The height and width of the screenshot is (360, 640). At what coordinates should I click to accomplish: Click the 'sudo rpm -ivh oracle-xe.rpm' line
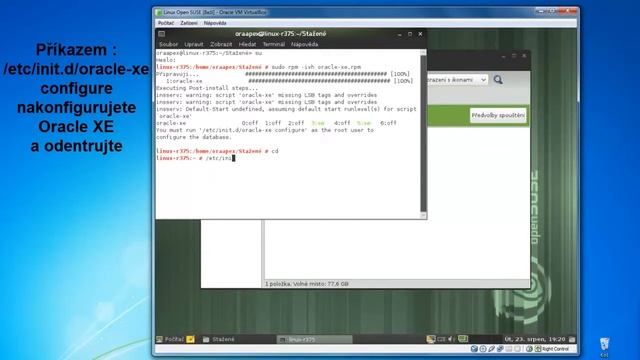[x=258, y=67]
